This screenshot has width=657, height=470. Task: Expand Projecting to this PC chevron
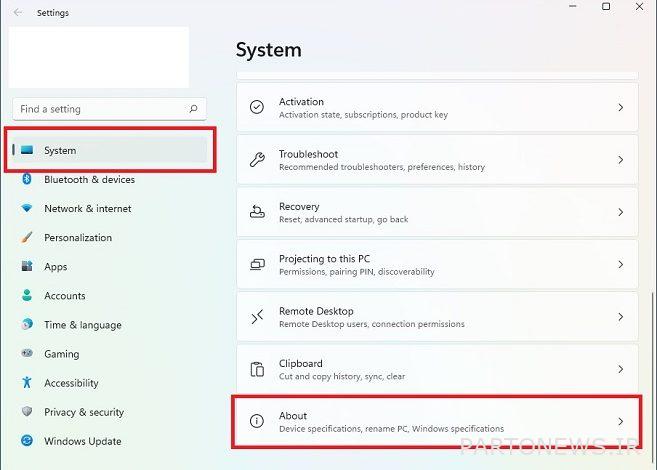[x=621, y=264]
